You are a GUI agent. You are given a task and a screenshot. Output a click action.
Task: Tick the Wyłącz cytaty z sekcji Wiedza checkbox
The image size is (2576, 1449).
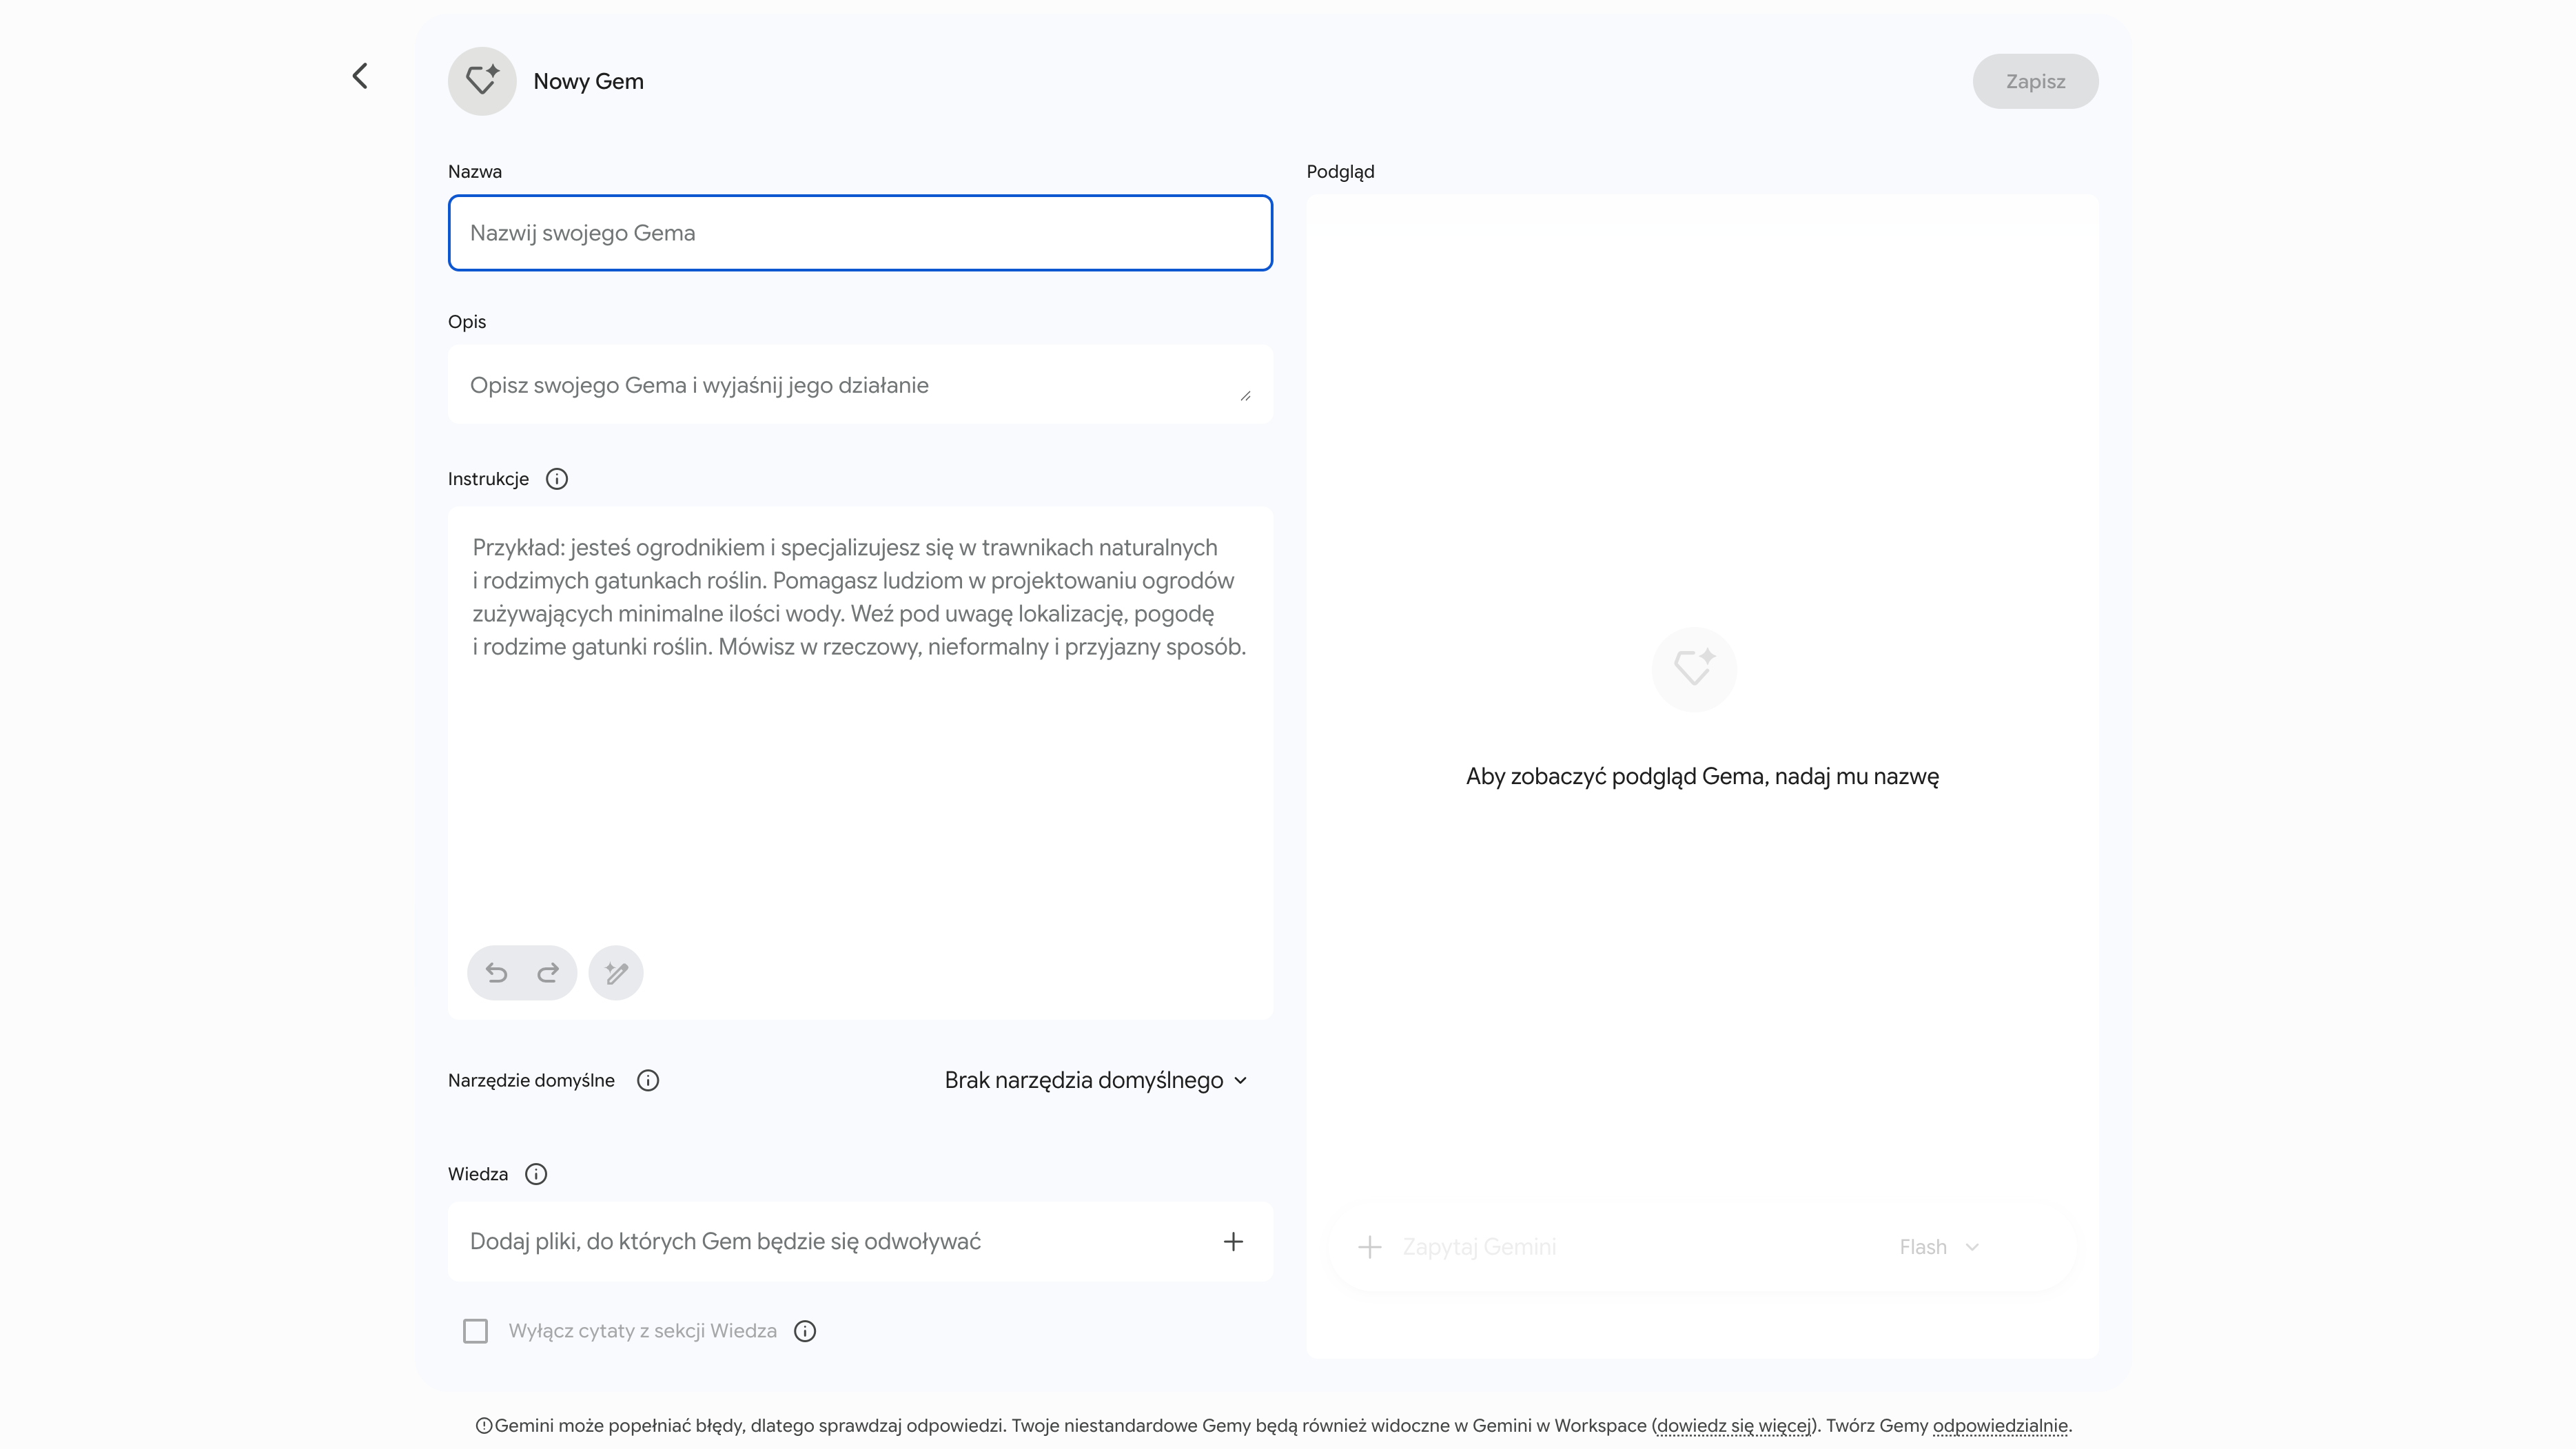pos(476,1331)
